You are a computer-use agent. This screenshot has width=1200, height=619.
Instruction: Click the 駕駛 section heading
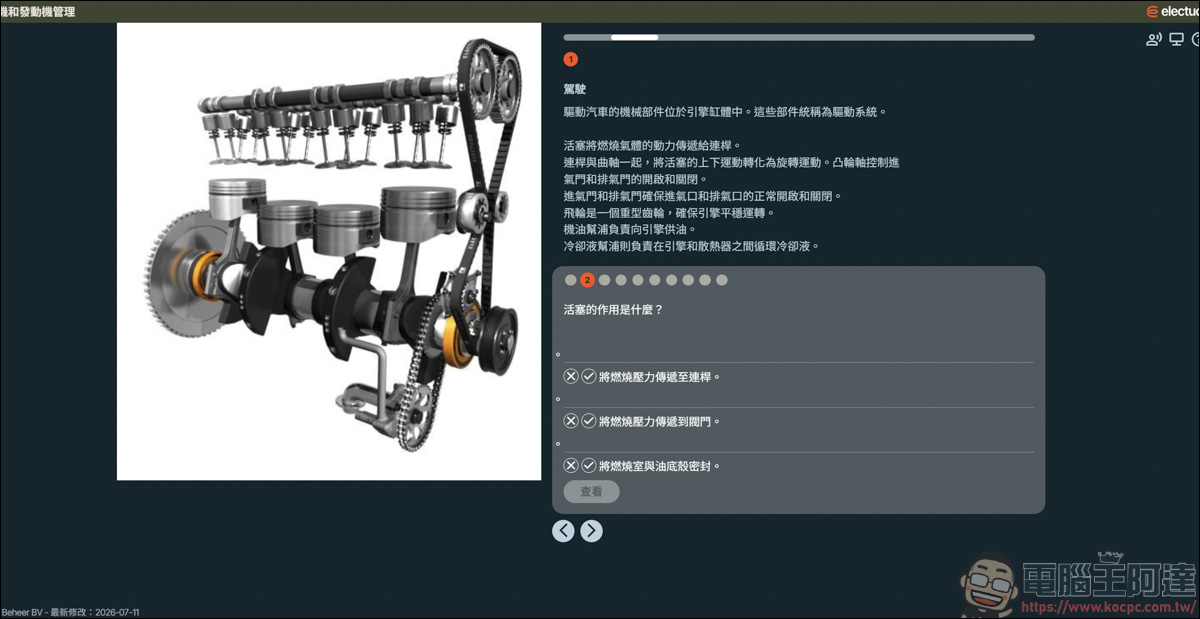point(575,89)
